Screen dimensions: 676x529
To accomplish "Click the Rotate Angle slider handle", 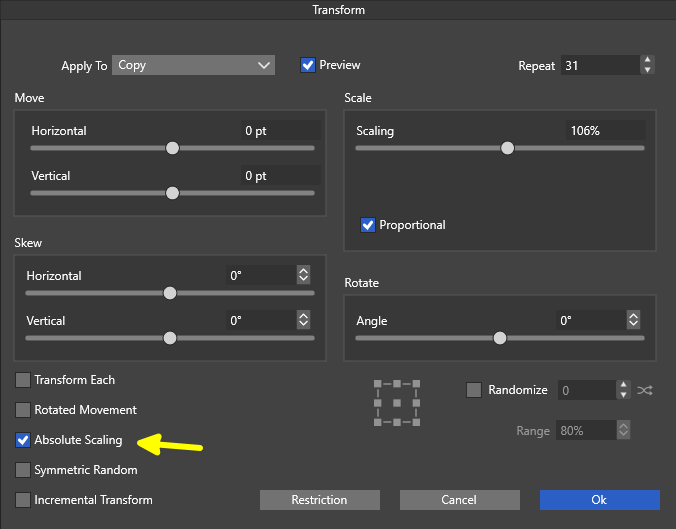I will (500, 338).
